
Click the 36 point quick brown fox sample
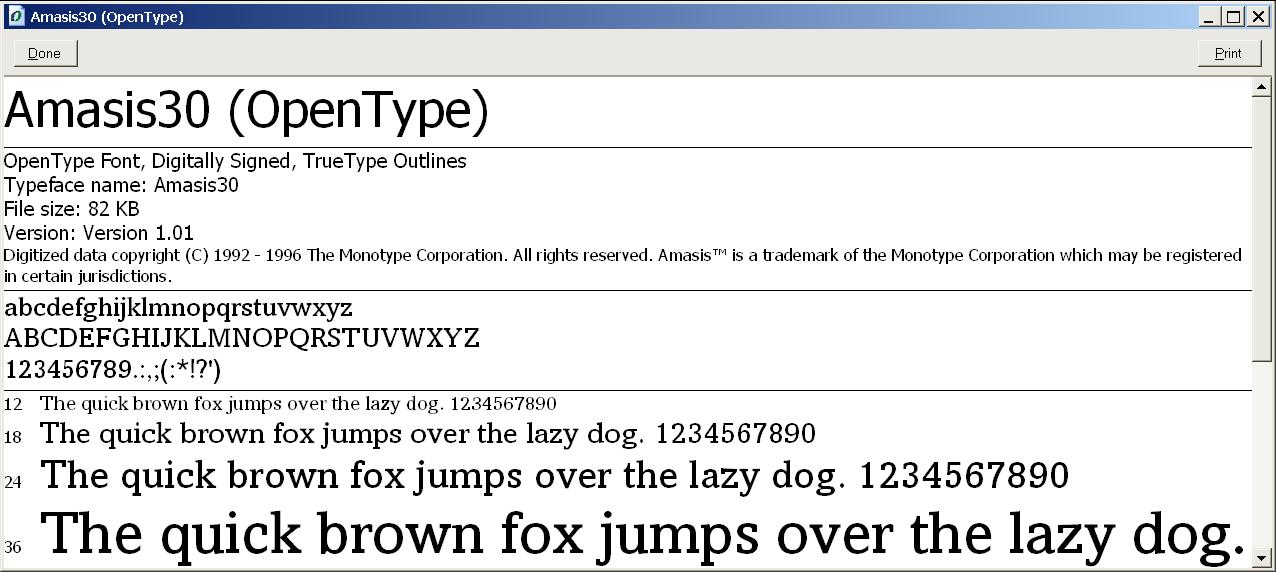pyautogui.click(x=645, y=535)
